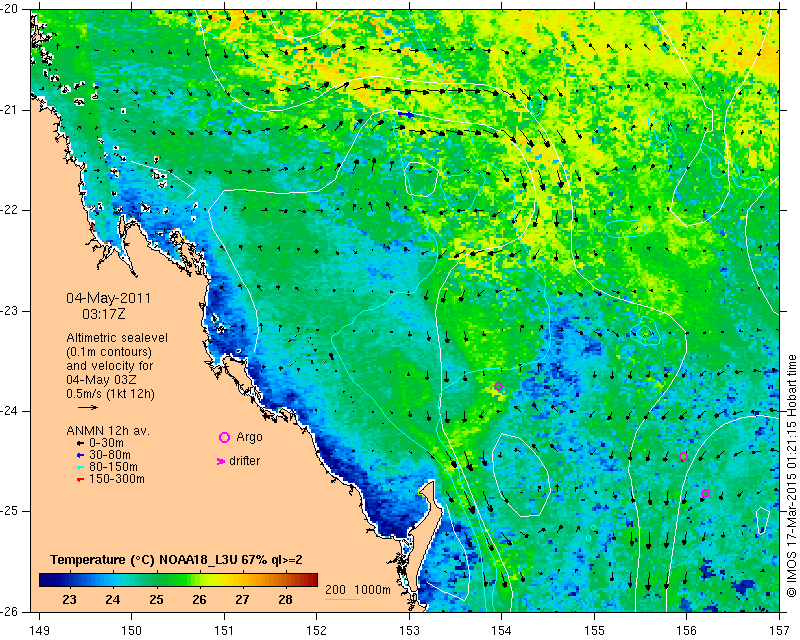This screenshot has height=640, width=800.
Task: Click the latitude axis label '-25'
Action: [x=10, y=511]
